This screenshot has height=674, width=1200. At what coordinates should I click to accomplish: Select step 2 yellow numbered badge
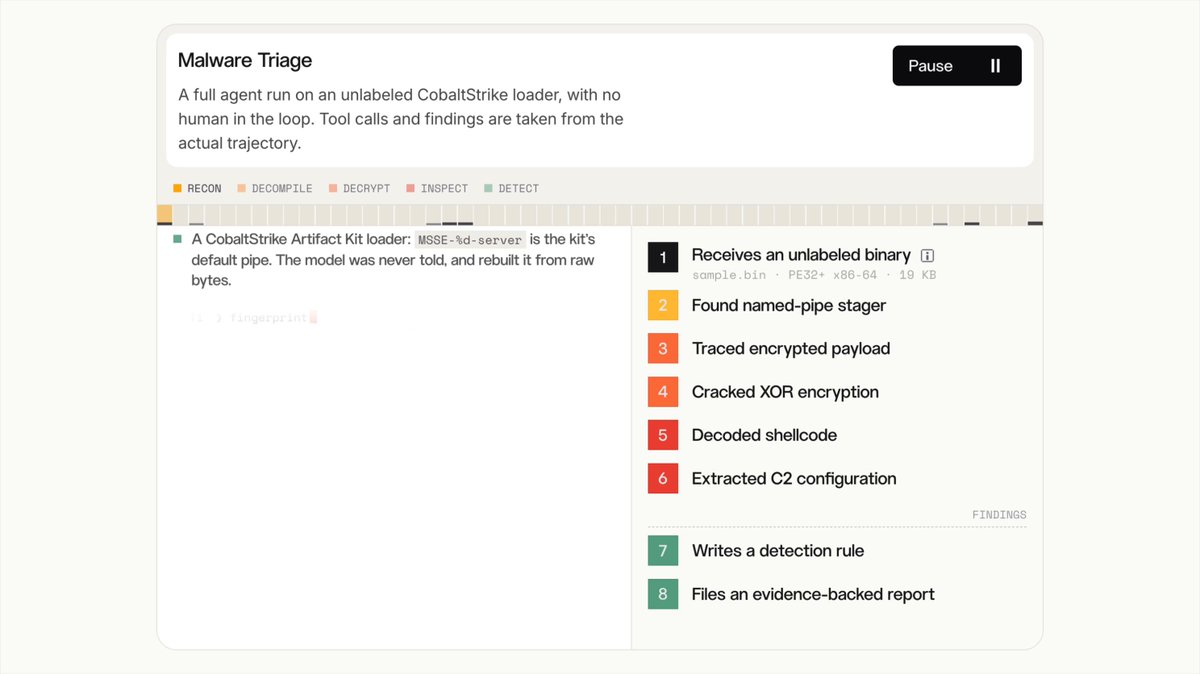tap(663, 305)
